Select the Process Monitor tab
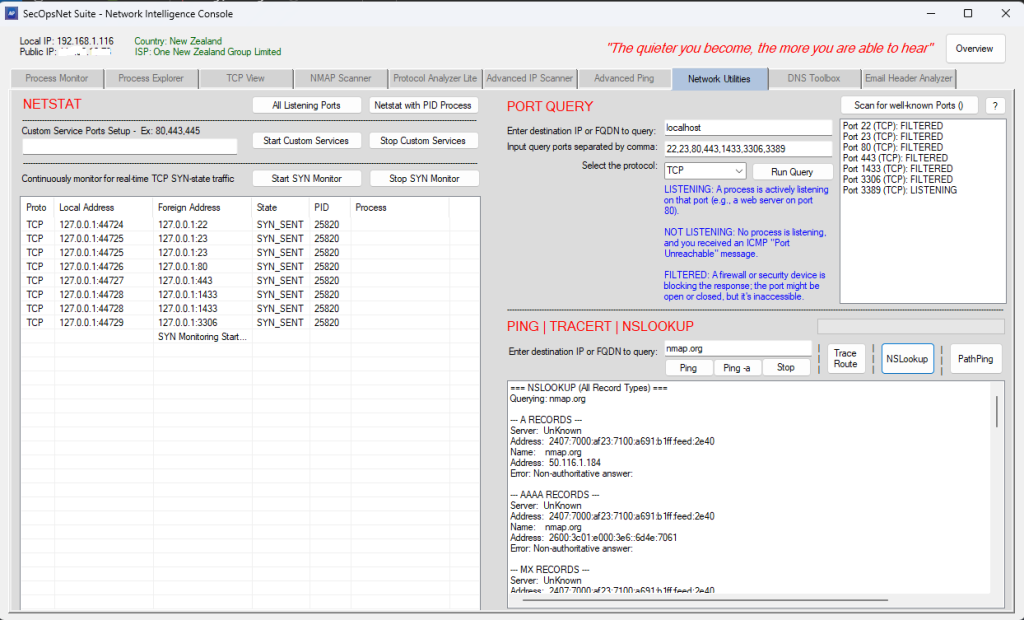 [x=57, y=78]
